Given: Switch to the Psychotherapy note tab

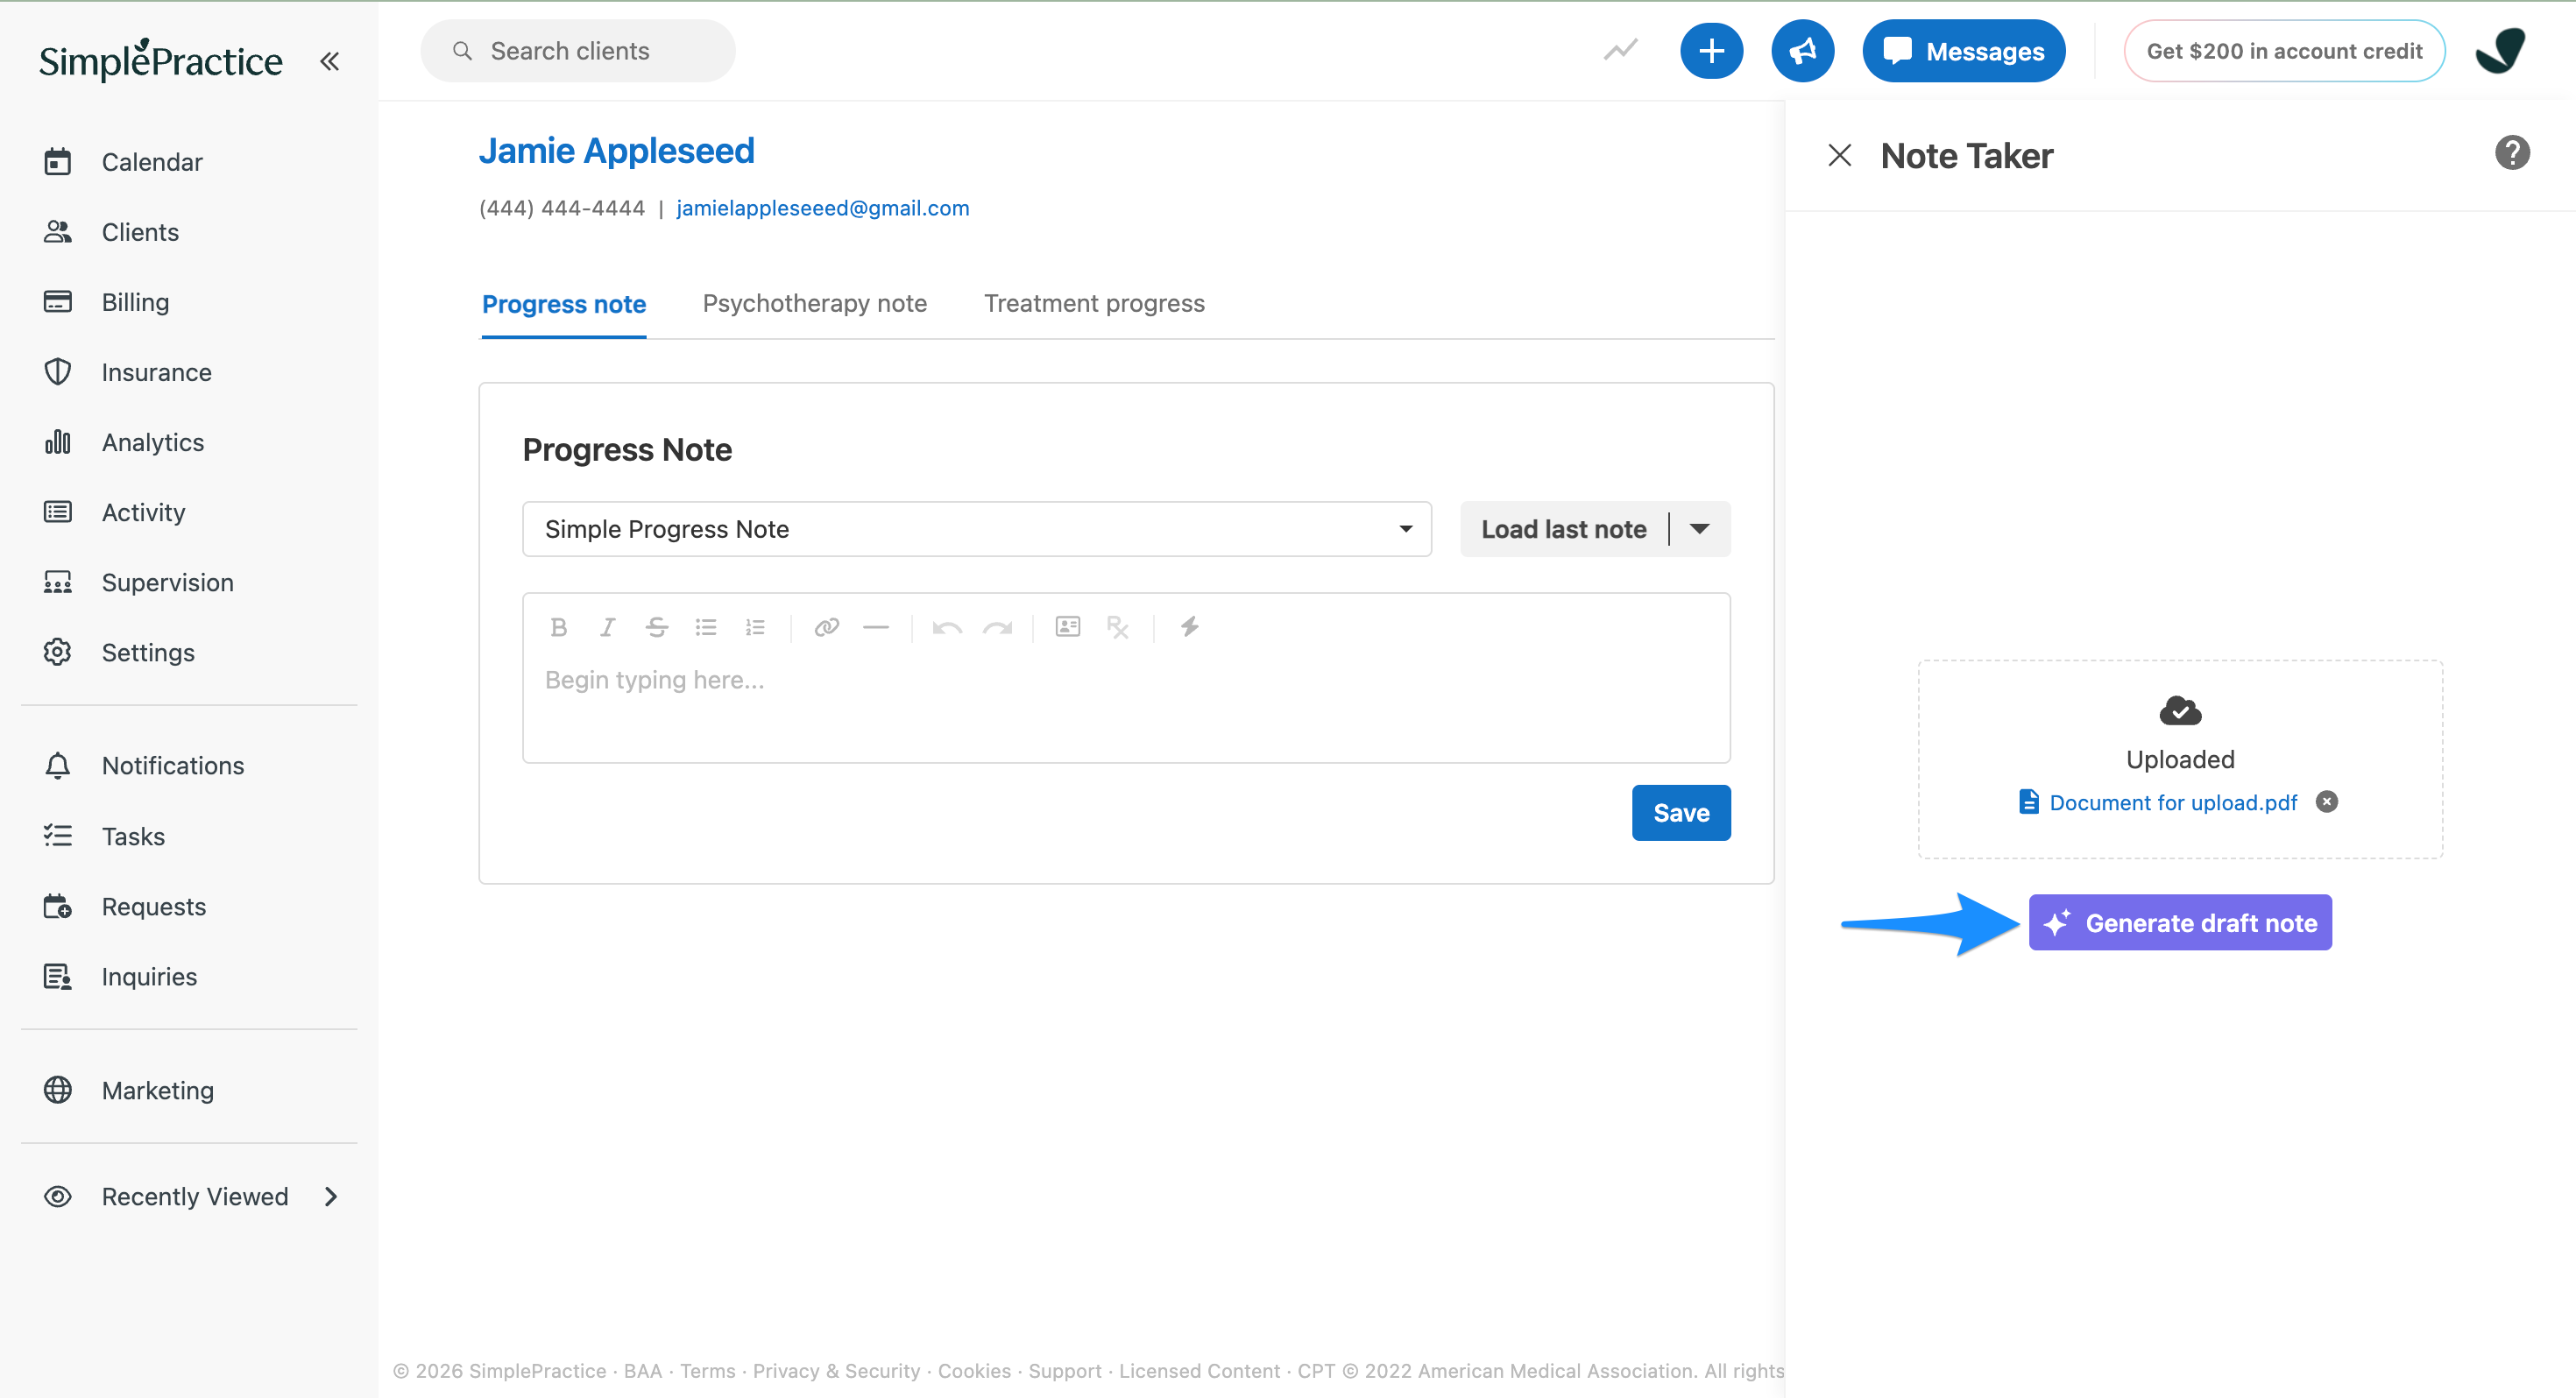Looking at the screenshot, I should pos(814,303).
